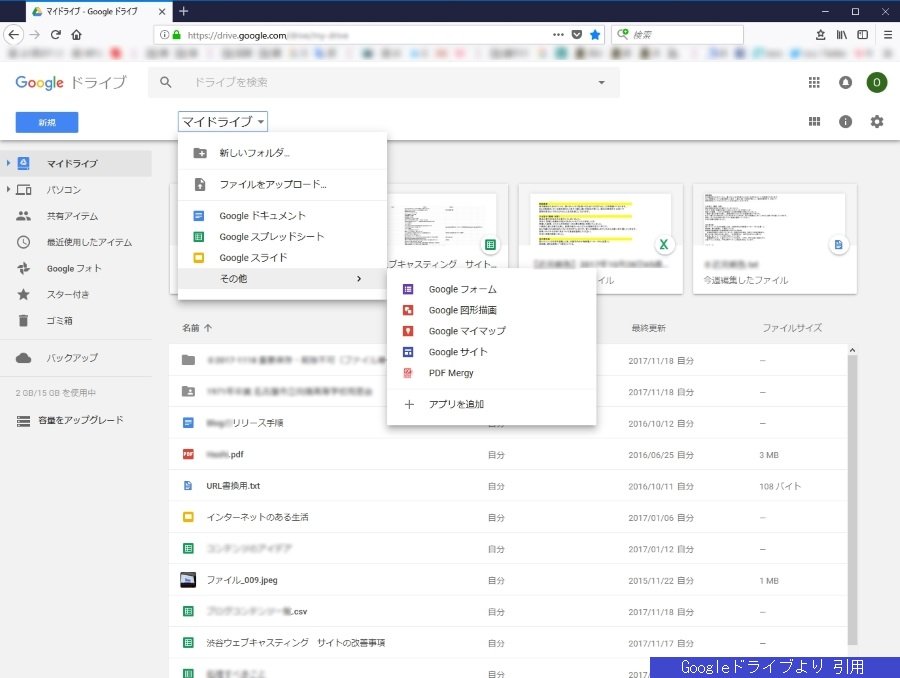Click the Drive search magnifier icon
The width and height of the screenshot is (900, 678).
[x=165, y=82]
